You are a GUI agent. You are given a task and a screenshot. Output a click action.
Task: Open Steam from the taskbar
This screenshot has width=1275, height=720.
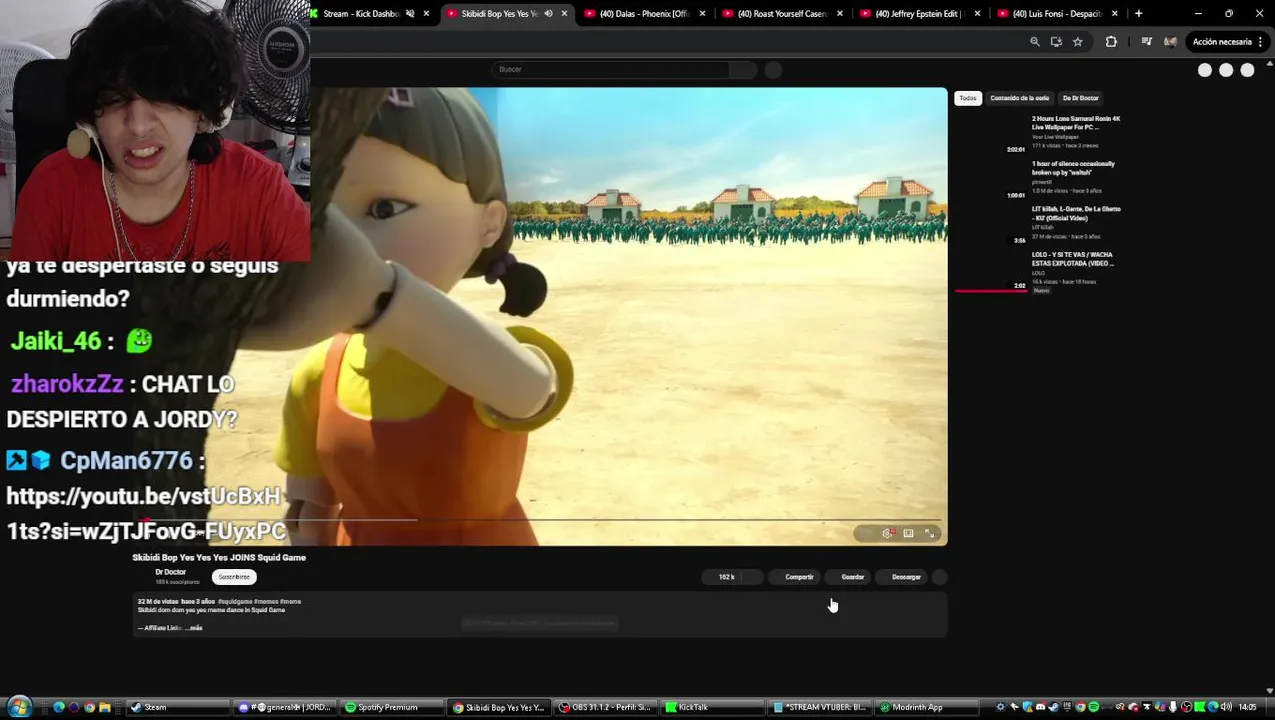tap(178, 707)
